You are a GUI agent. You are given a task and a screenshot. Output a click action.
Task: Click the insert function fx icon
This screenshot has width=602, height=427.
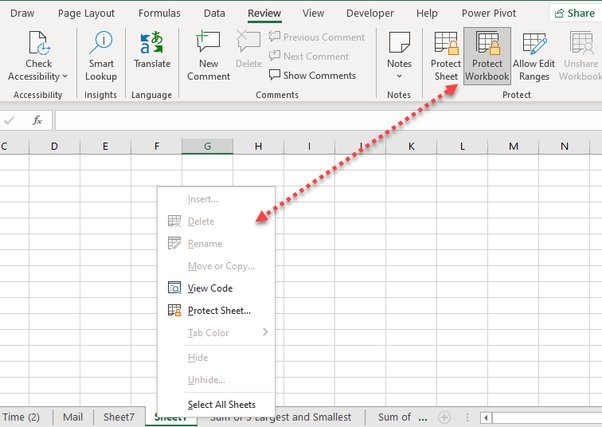point(38,120)
